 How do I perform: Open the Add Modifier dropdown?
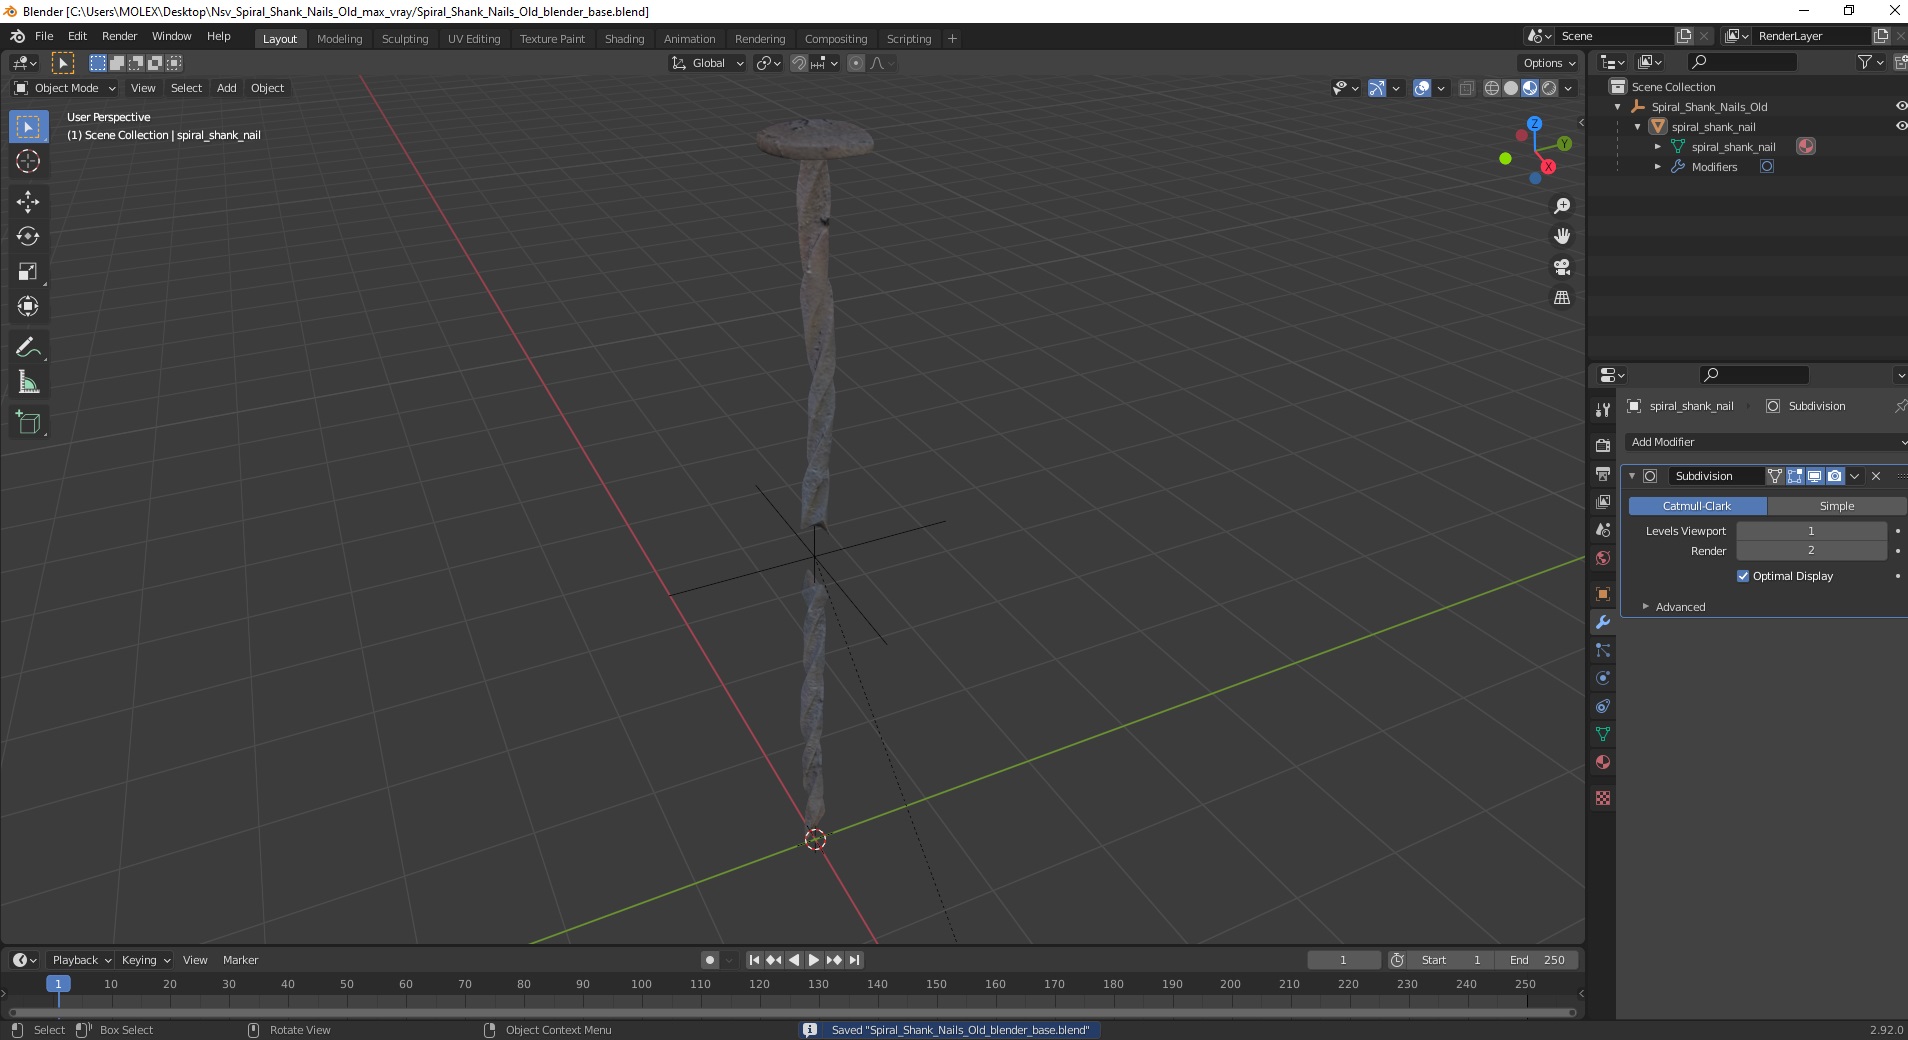[x=1767, y=442]
